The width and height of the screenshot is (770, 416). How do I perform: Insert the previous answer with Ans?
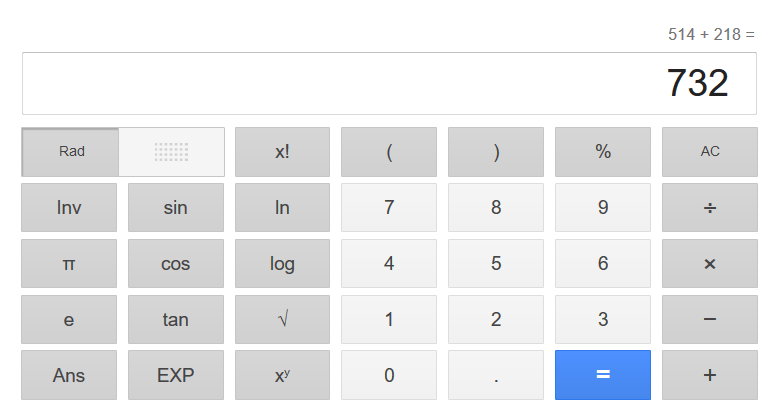point(69,376)
